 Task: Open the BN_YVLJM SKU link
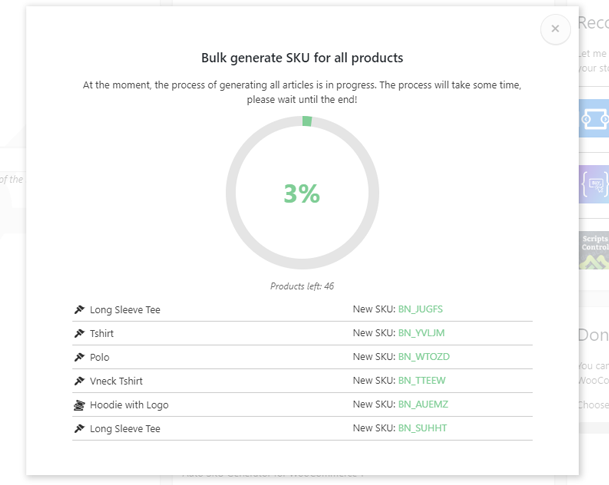421,333
